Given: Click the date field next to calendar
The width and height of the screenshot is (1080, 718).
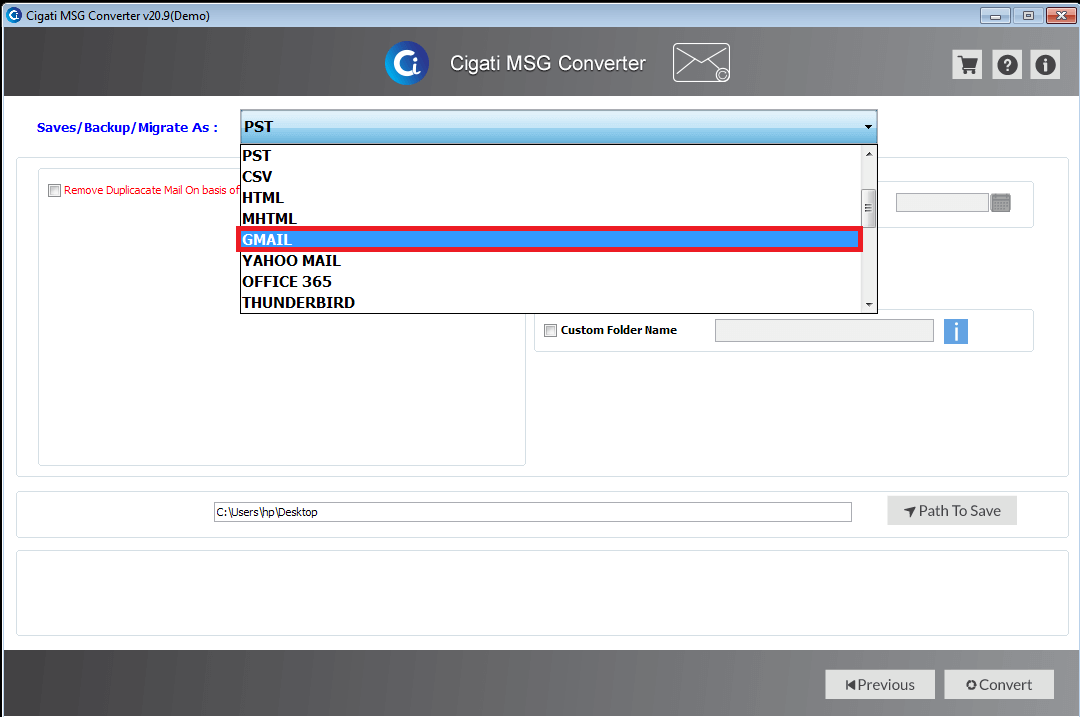Looking at the screenshot, I should (942, 203).
